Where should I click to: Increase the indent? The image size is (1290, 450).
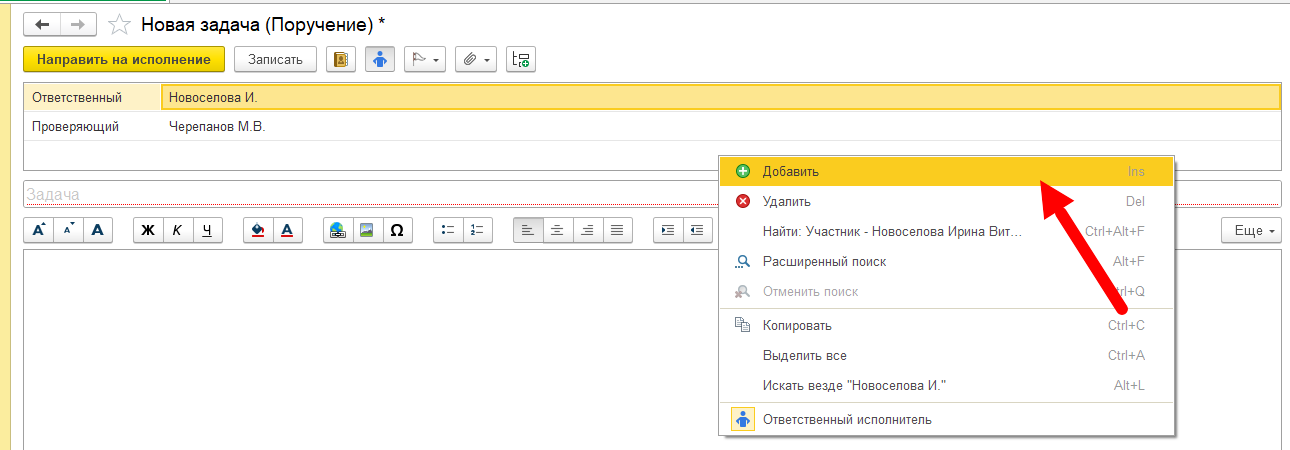tap(668, 230)
